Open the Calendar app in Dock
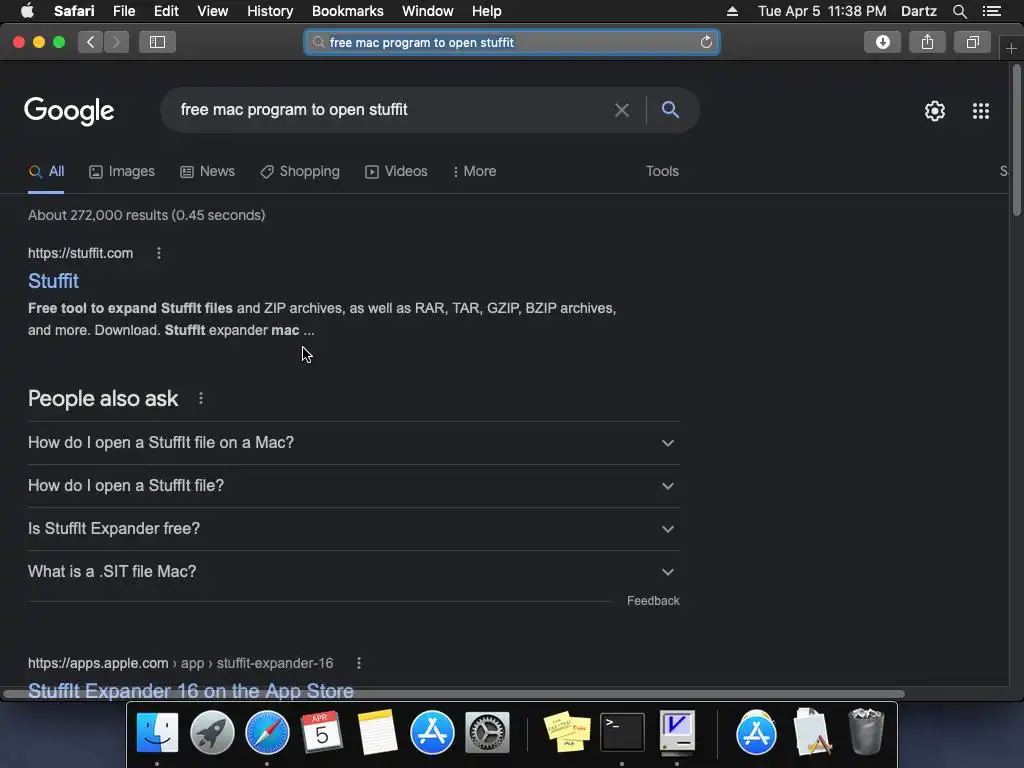 (321, 732)
